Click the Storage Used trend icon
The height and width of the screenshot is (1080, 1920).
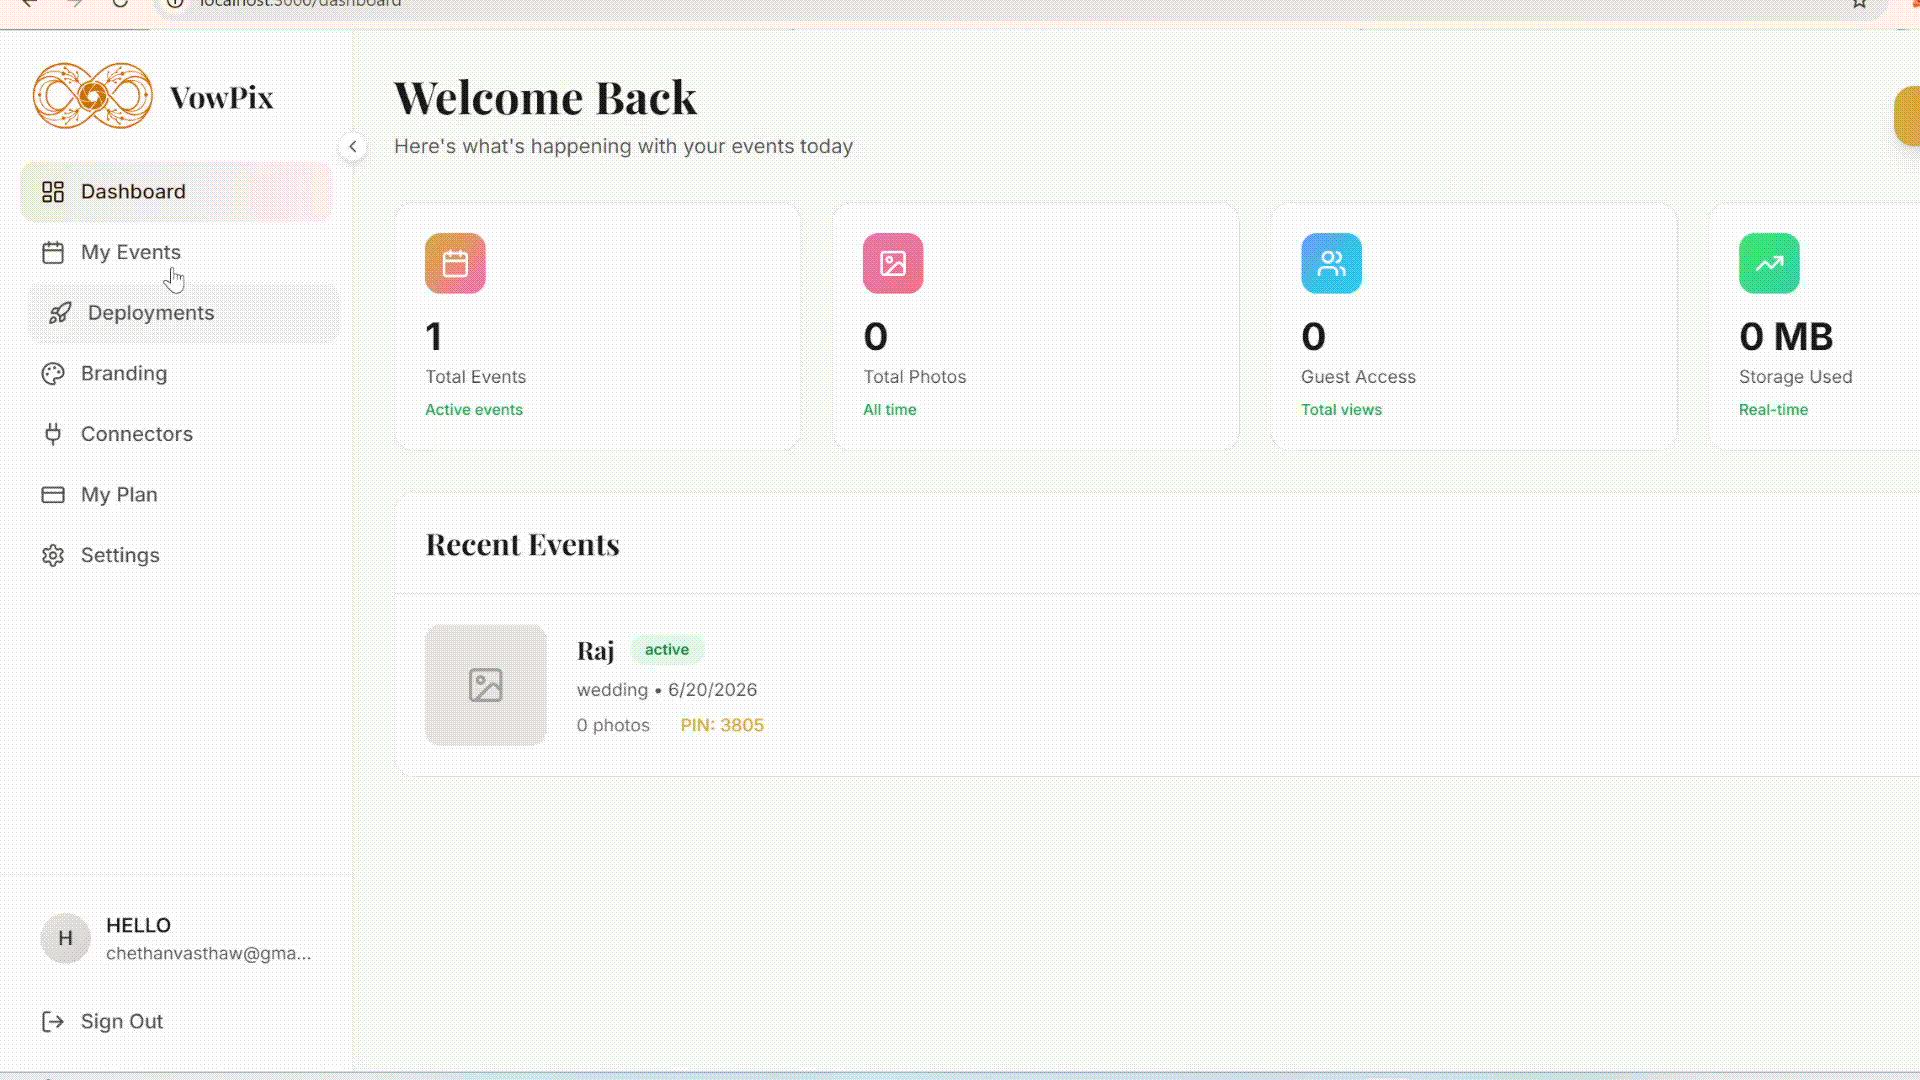tap(1769, 263)
